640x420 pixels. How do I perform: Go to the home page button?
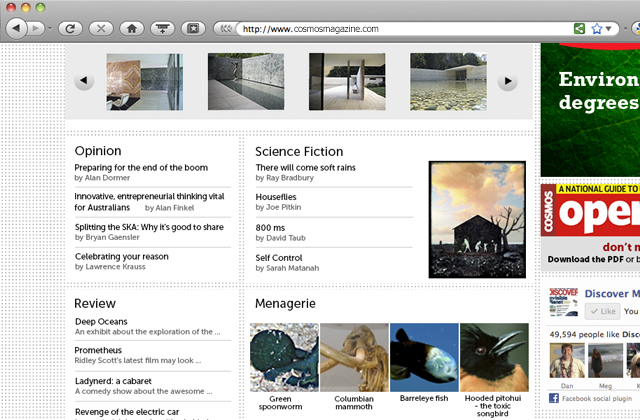click(131, 29)
